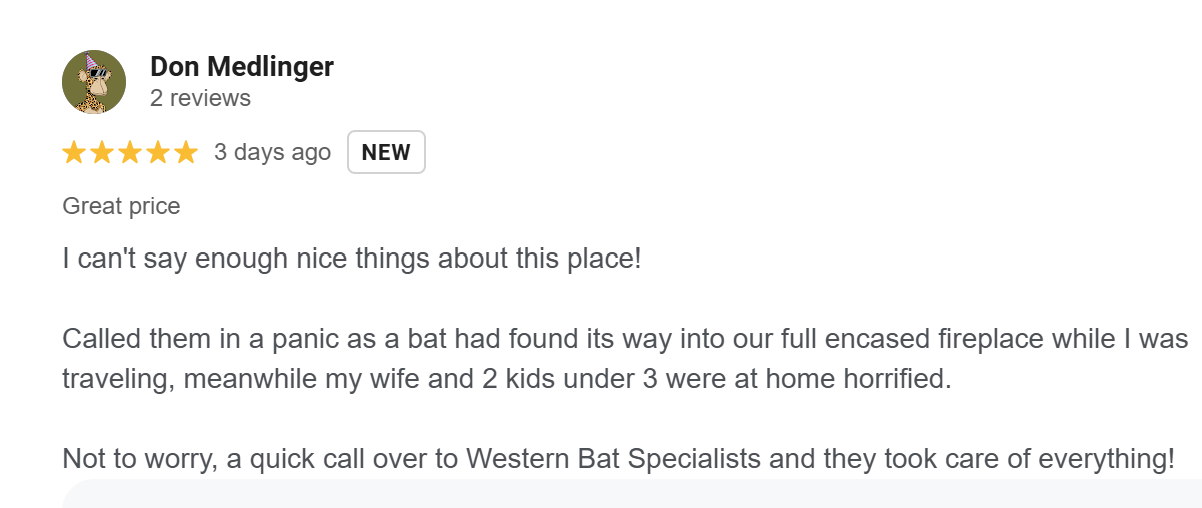Image resolution: width=1202 pixels, height=508 pixels.
Task: Click the line starting "Called them in a panic"
Action: 625,338
